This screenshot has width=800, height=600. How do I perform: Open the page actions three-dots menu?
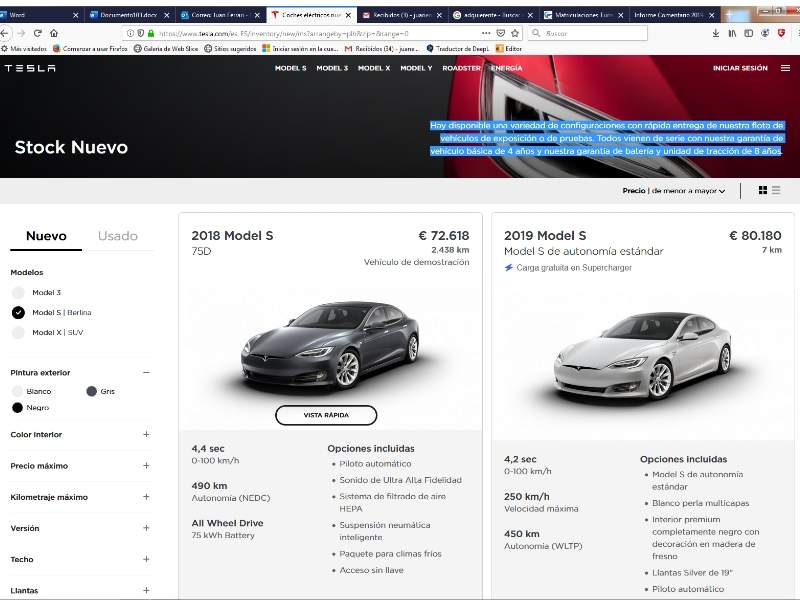(486, 33)
